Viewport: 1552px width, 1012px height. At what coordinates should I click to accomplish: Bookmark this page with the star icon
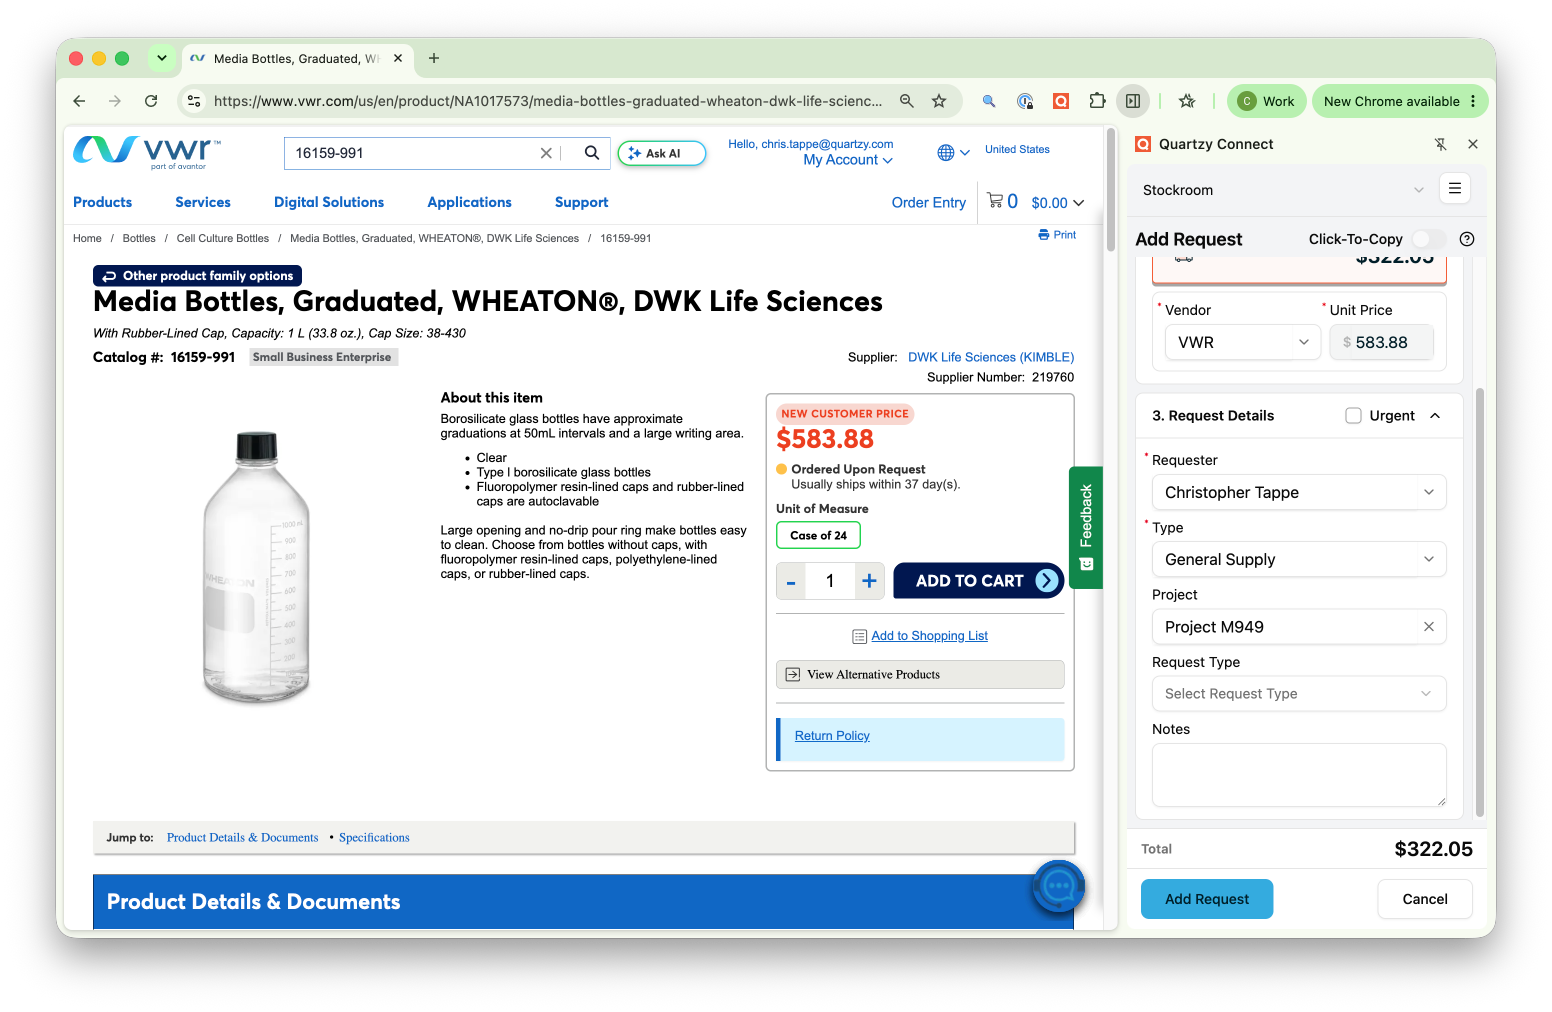pos(939,101)
